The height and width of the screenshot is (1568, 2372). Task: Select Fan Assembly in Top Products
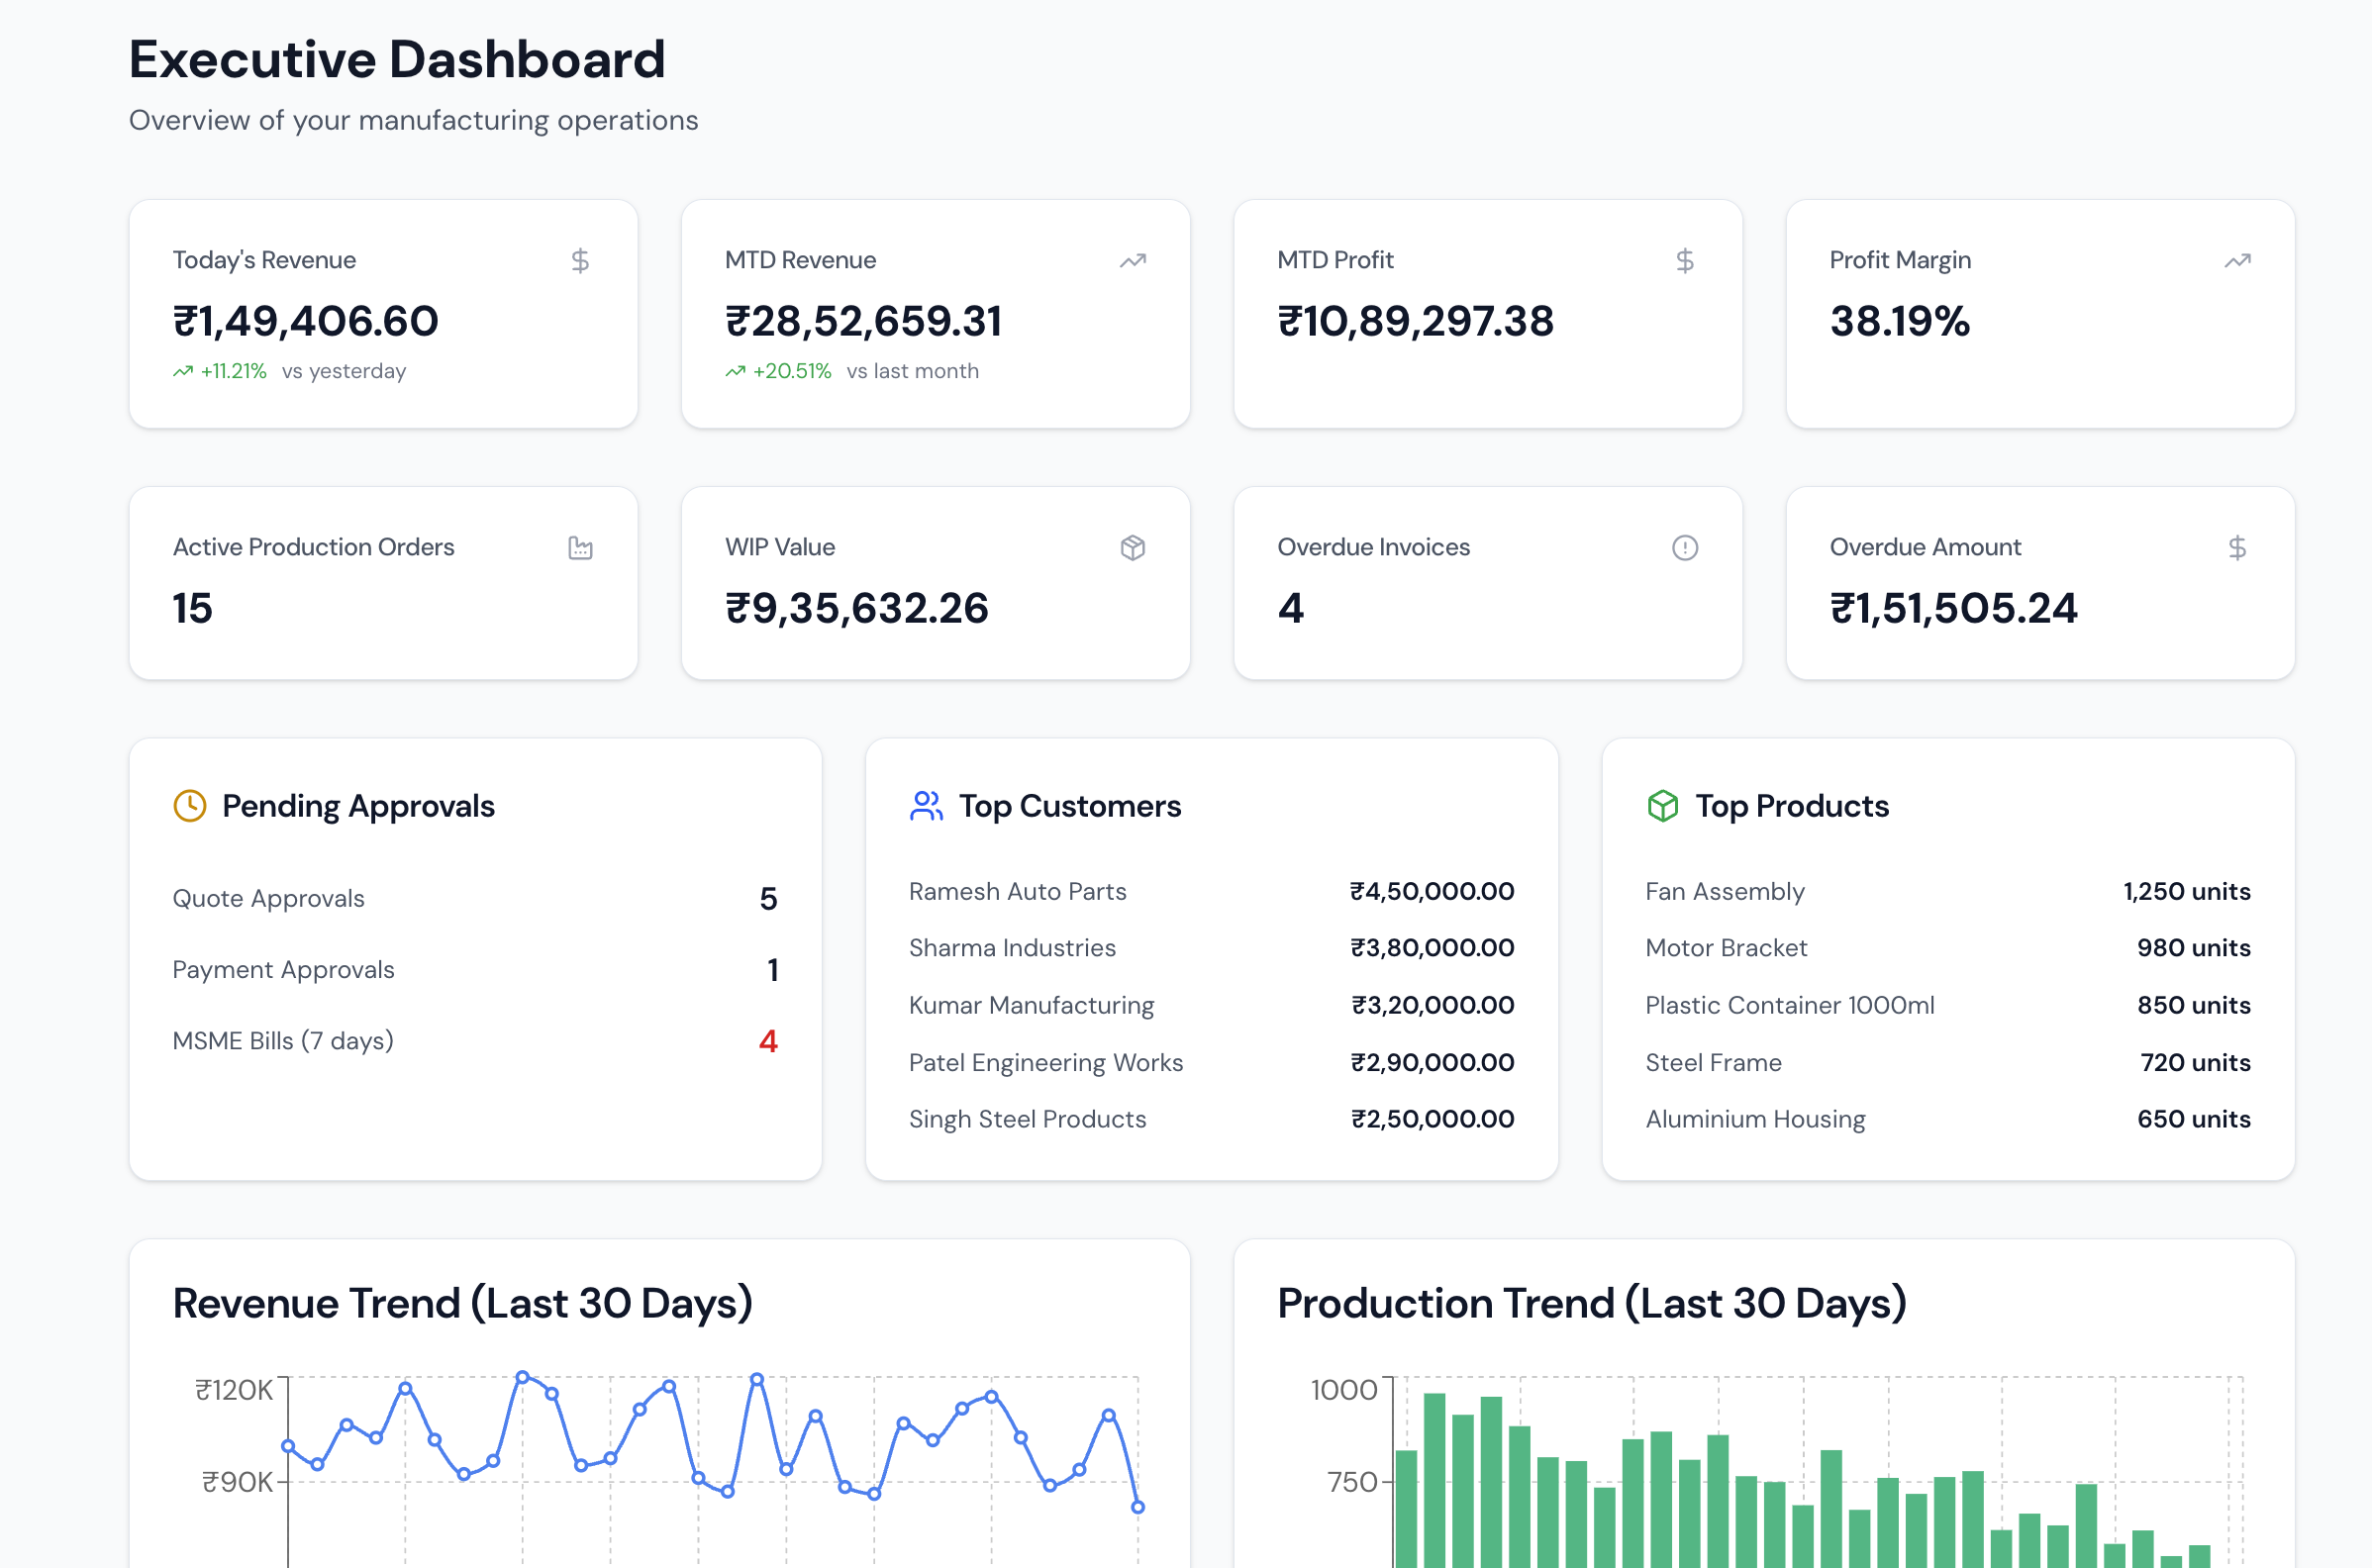(1725, 891)
